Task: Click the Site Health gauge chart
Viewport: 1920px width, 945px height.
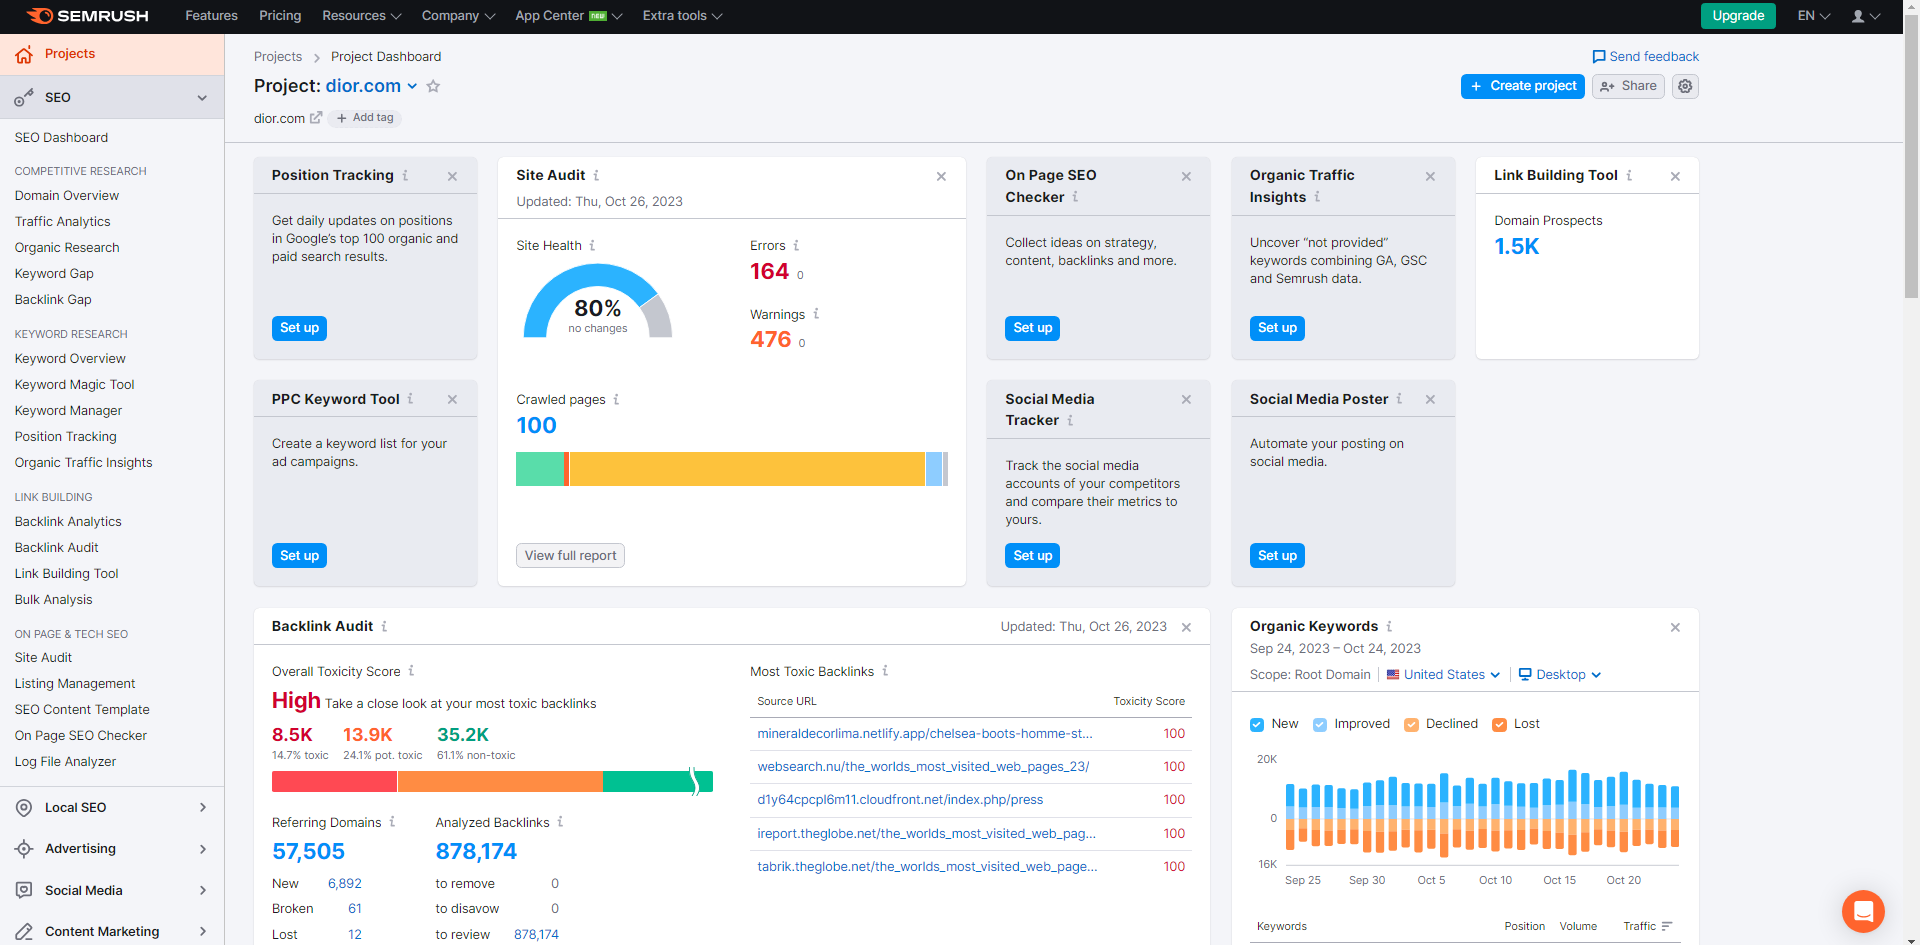Action: point(598,301)
